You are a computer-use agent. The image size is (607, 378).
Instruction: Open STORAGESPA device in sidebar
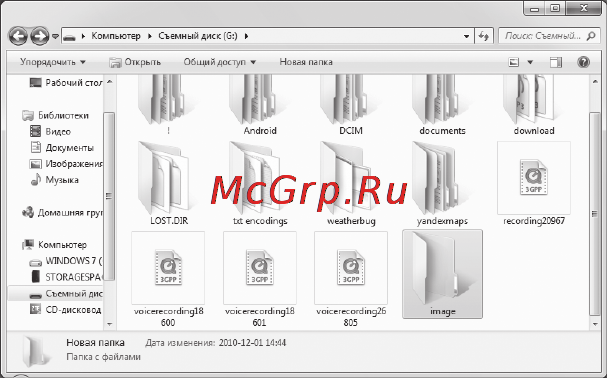(x=67, y=277)
